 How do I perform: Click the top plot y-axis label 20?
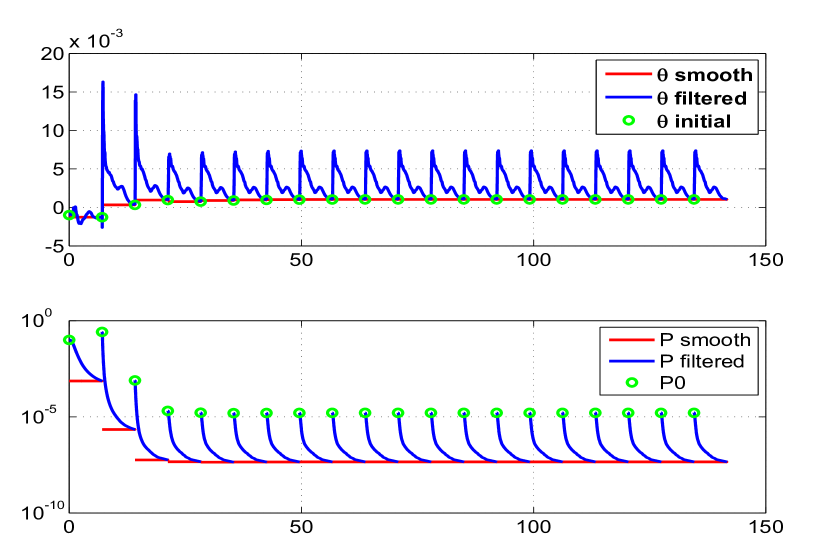point(52,54)
